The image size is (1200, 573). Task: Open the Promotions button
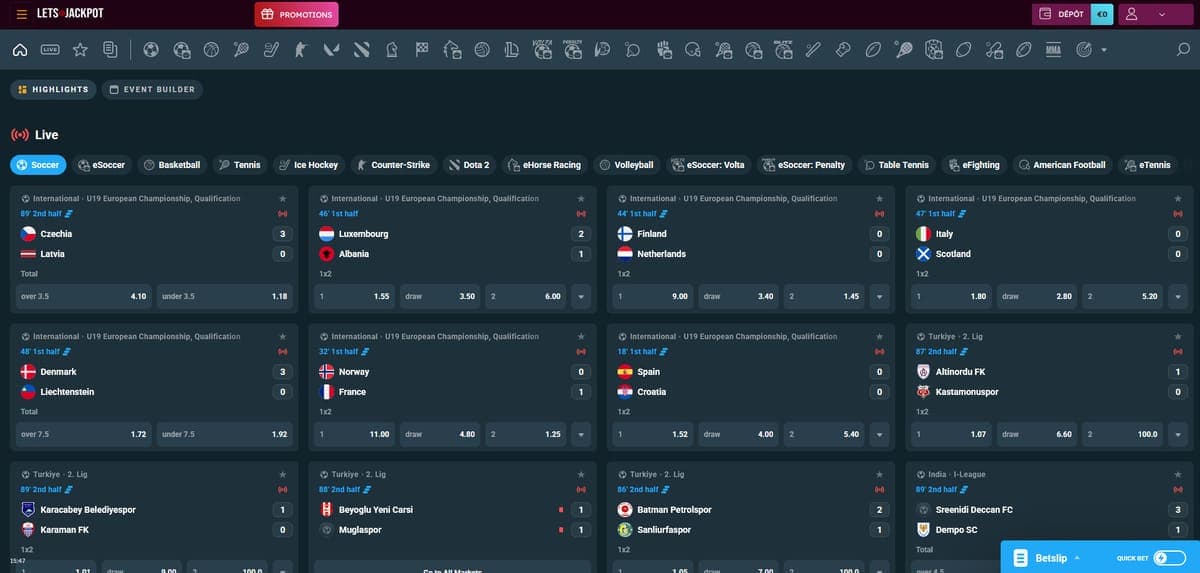[296, 14]
